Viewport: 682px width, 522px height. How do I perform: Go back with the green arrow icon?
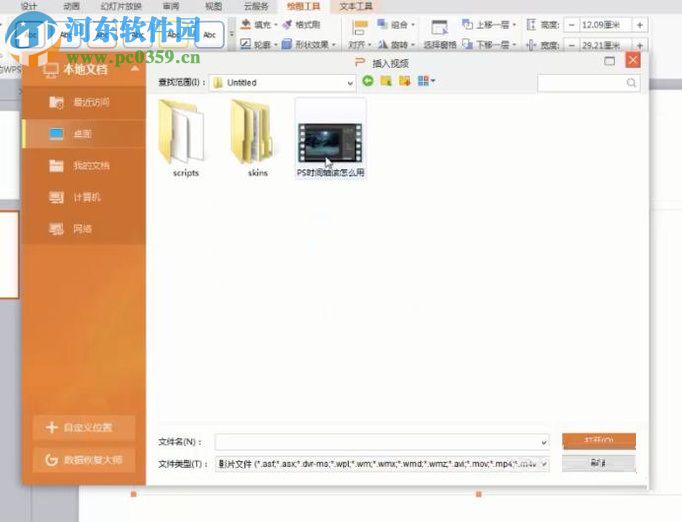point(368,81)
